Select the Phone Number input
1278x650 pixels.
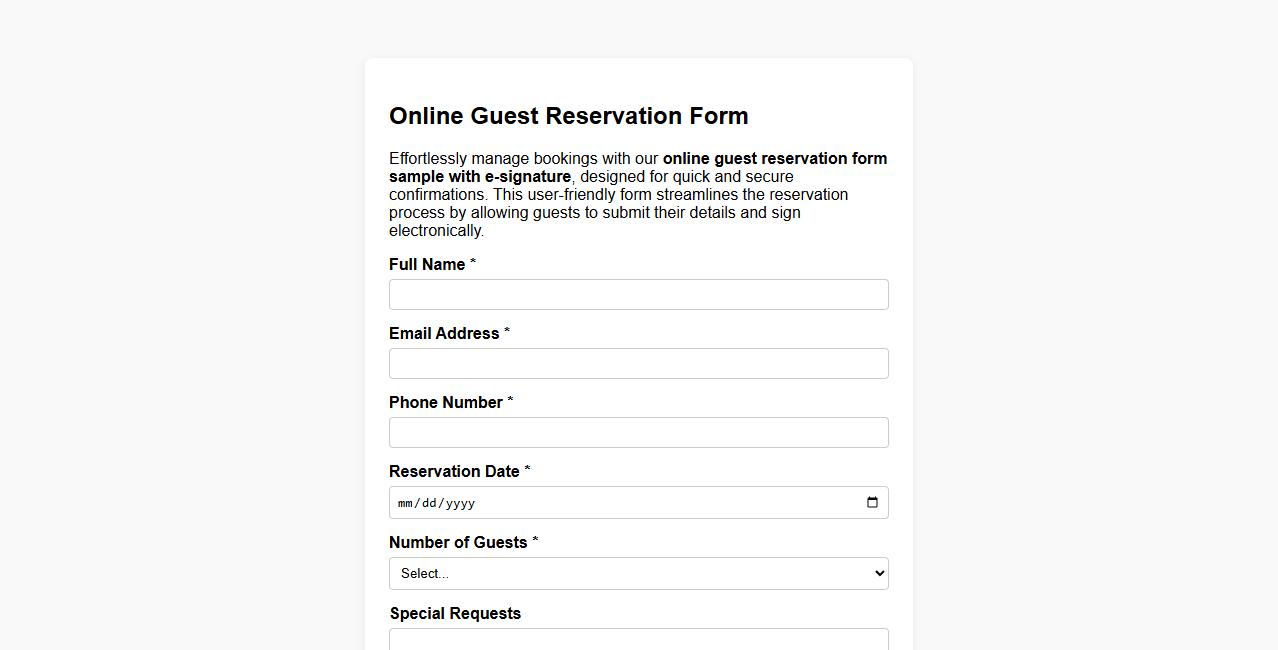pyautogui.click(x=639, y=432)
